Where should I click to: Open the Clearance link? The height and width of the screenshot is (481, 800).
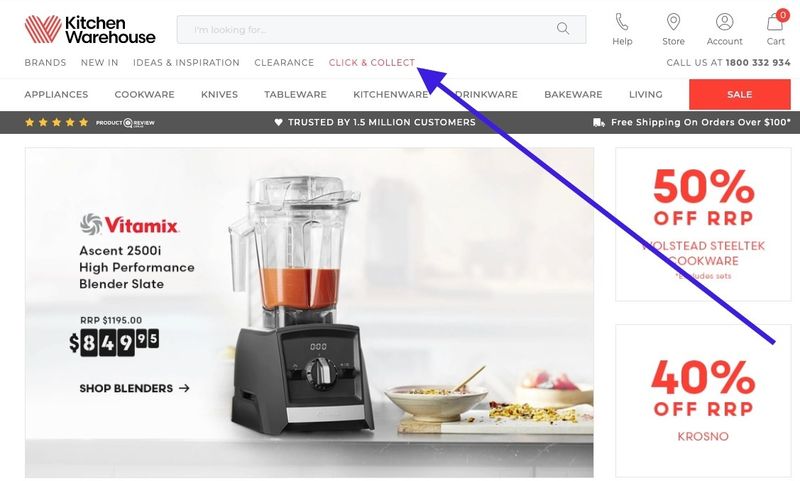point(284,62)
